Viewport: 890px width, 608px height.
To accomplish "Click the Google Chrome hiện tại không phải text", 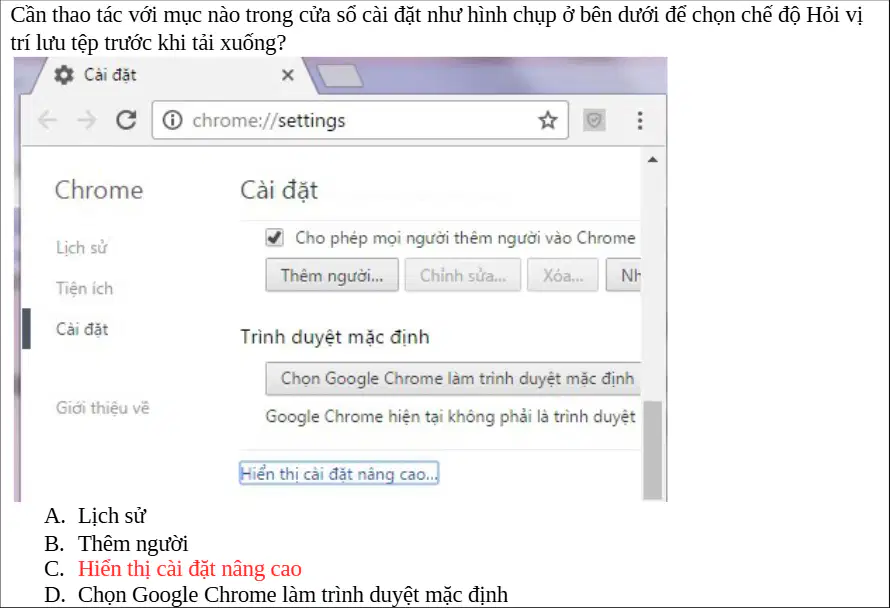I will tap(451, 417).
